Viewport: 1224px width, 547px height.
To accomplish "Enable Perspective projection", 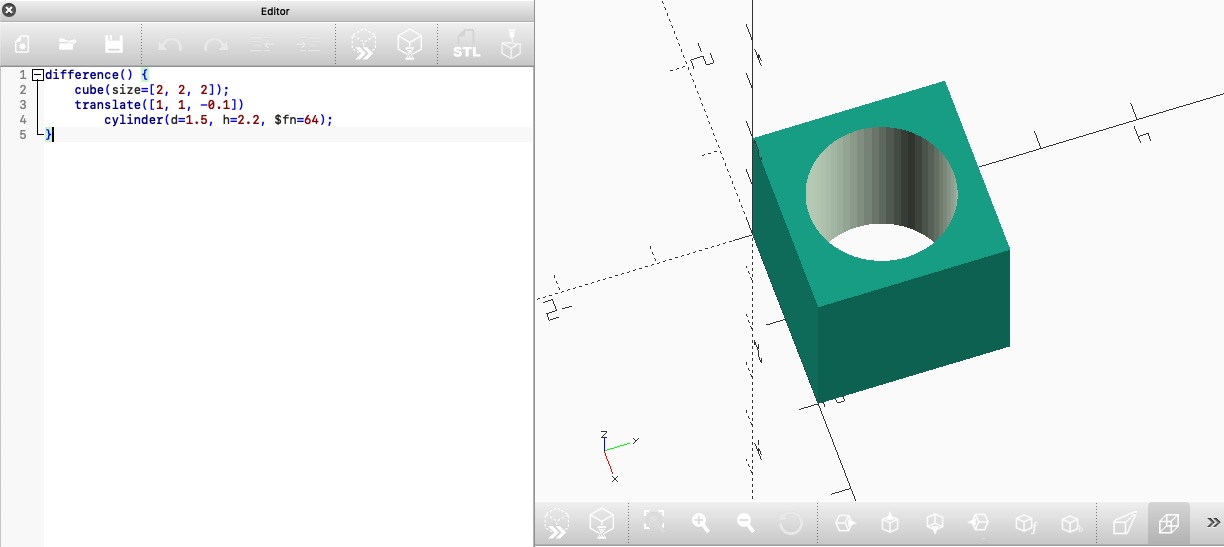I will (1124, 523).
